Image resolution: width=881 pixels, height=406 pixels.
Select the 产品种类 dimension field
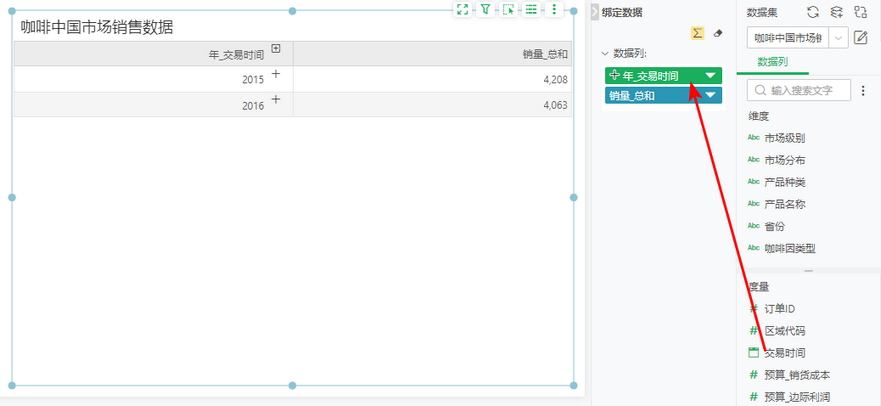tap(785, 183)
